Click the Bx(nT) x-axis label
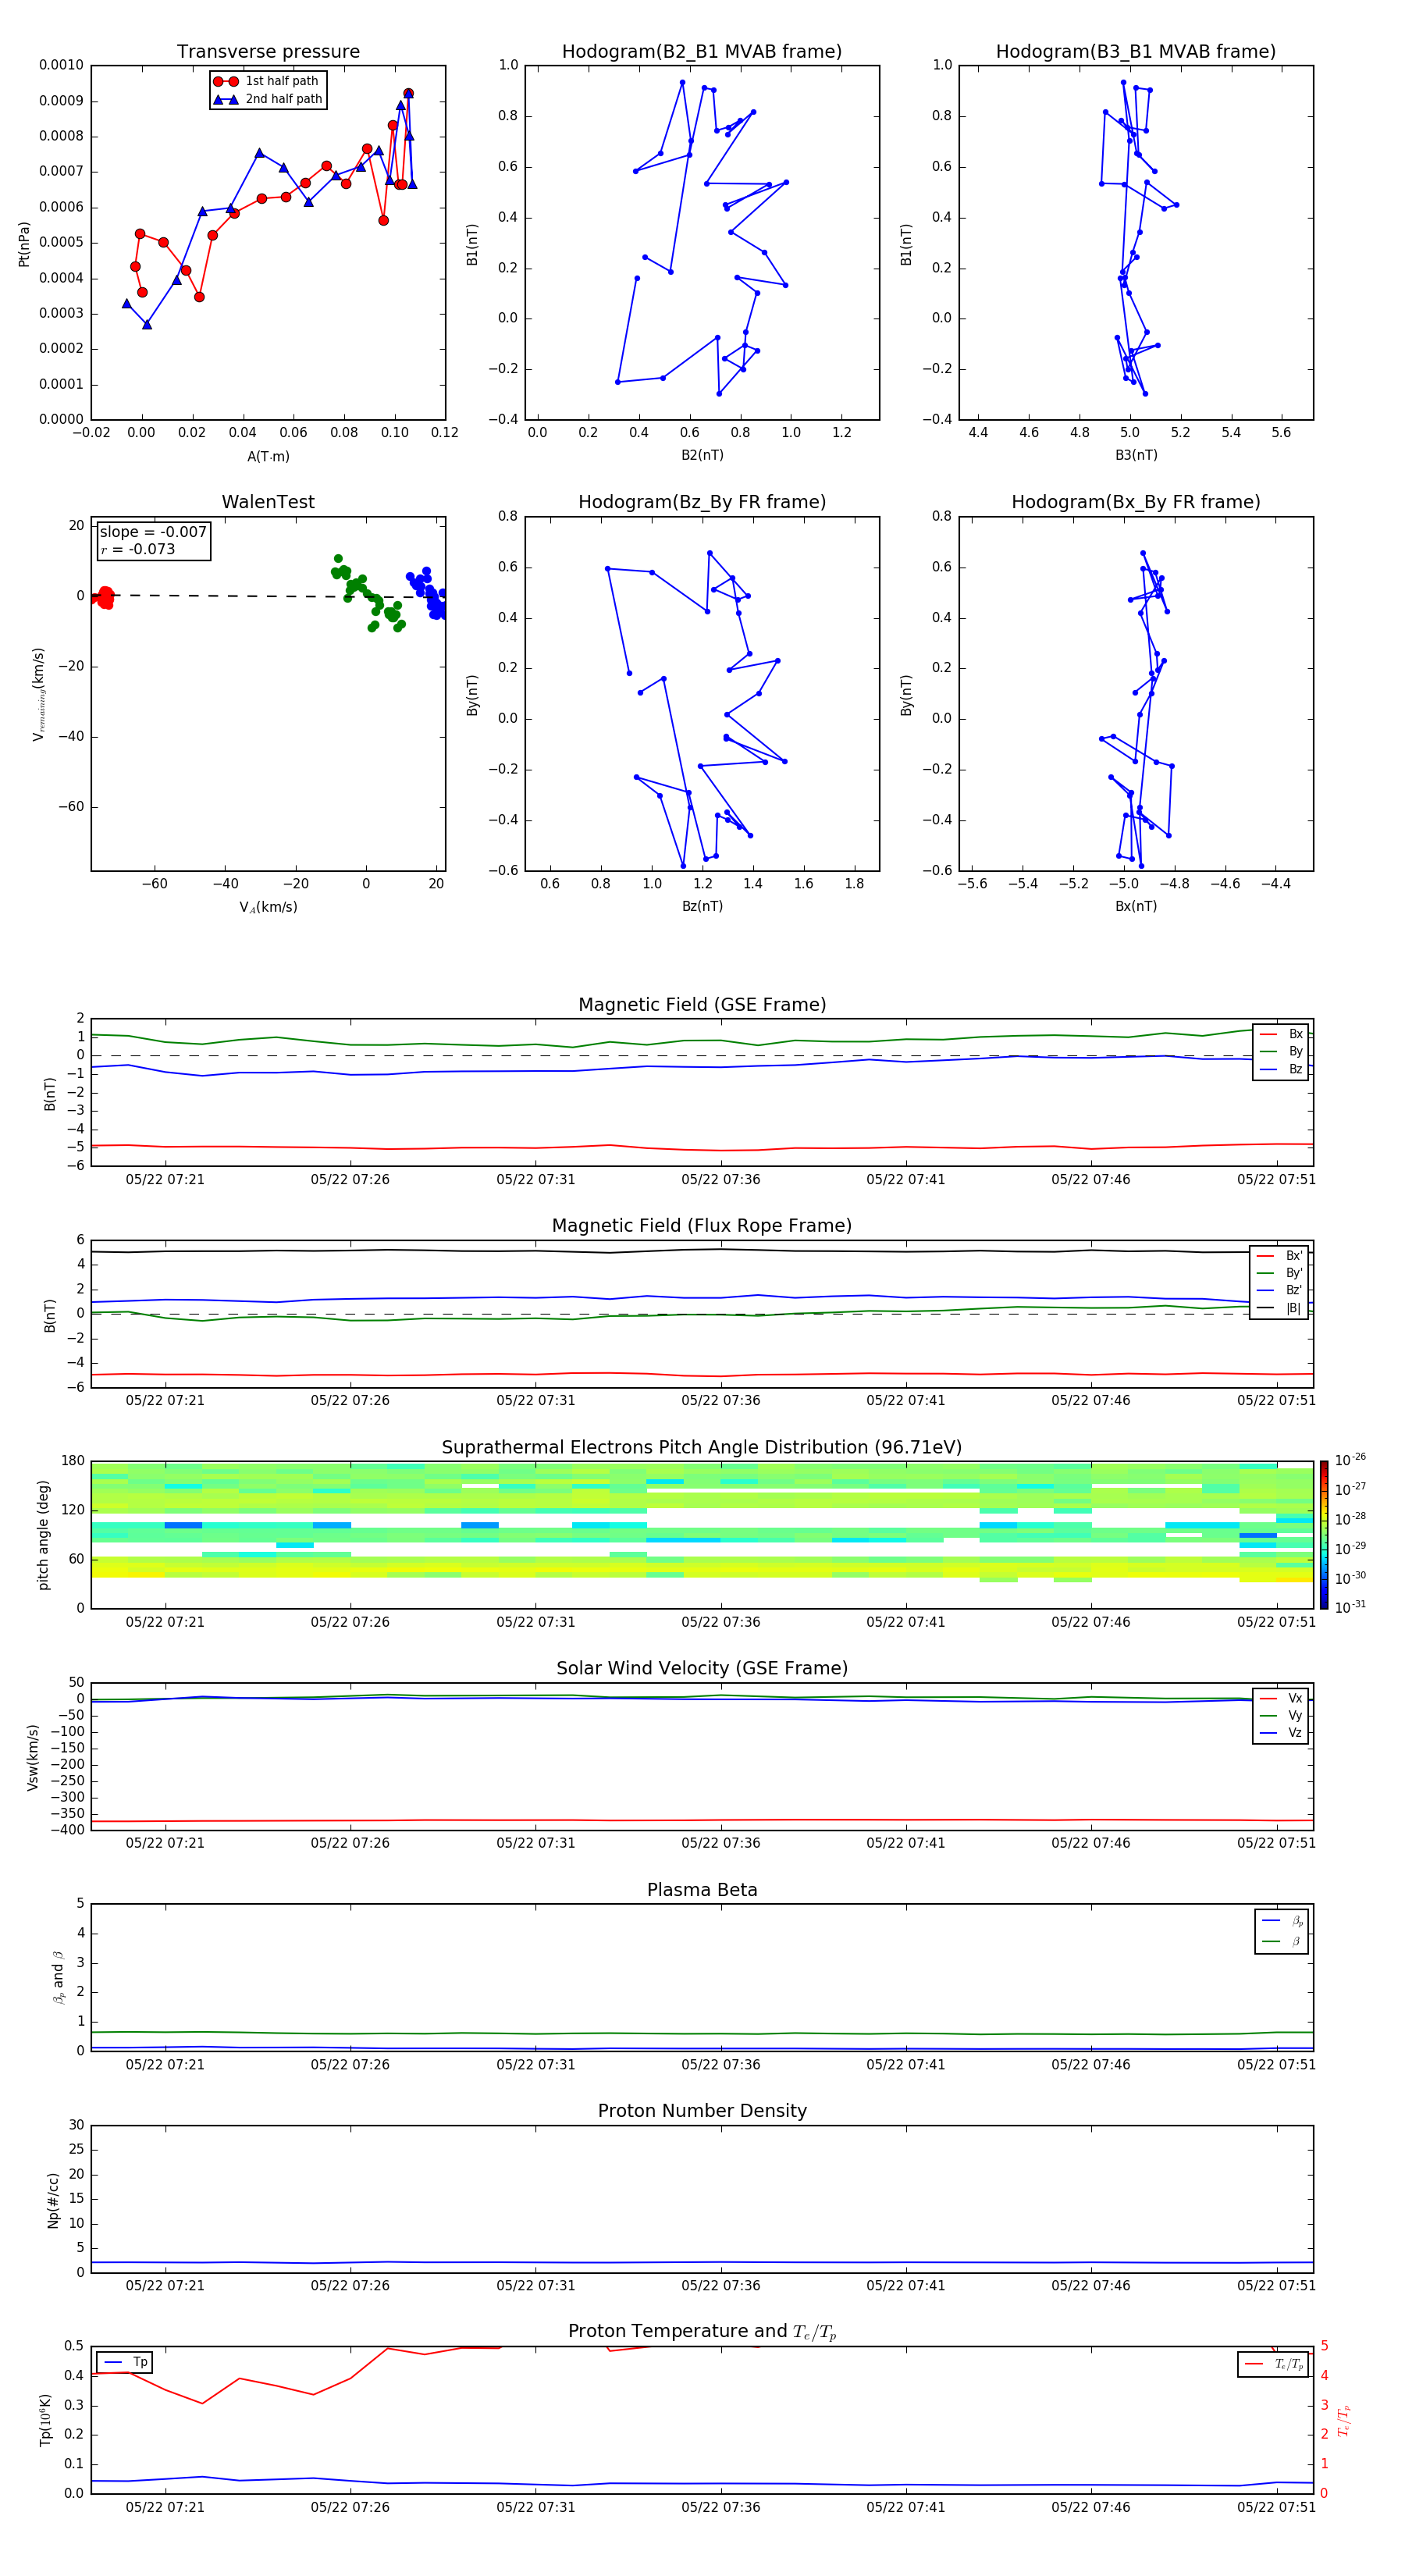 (1136, 906)
